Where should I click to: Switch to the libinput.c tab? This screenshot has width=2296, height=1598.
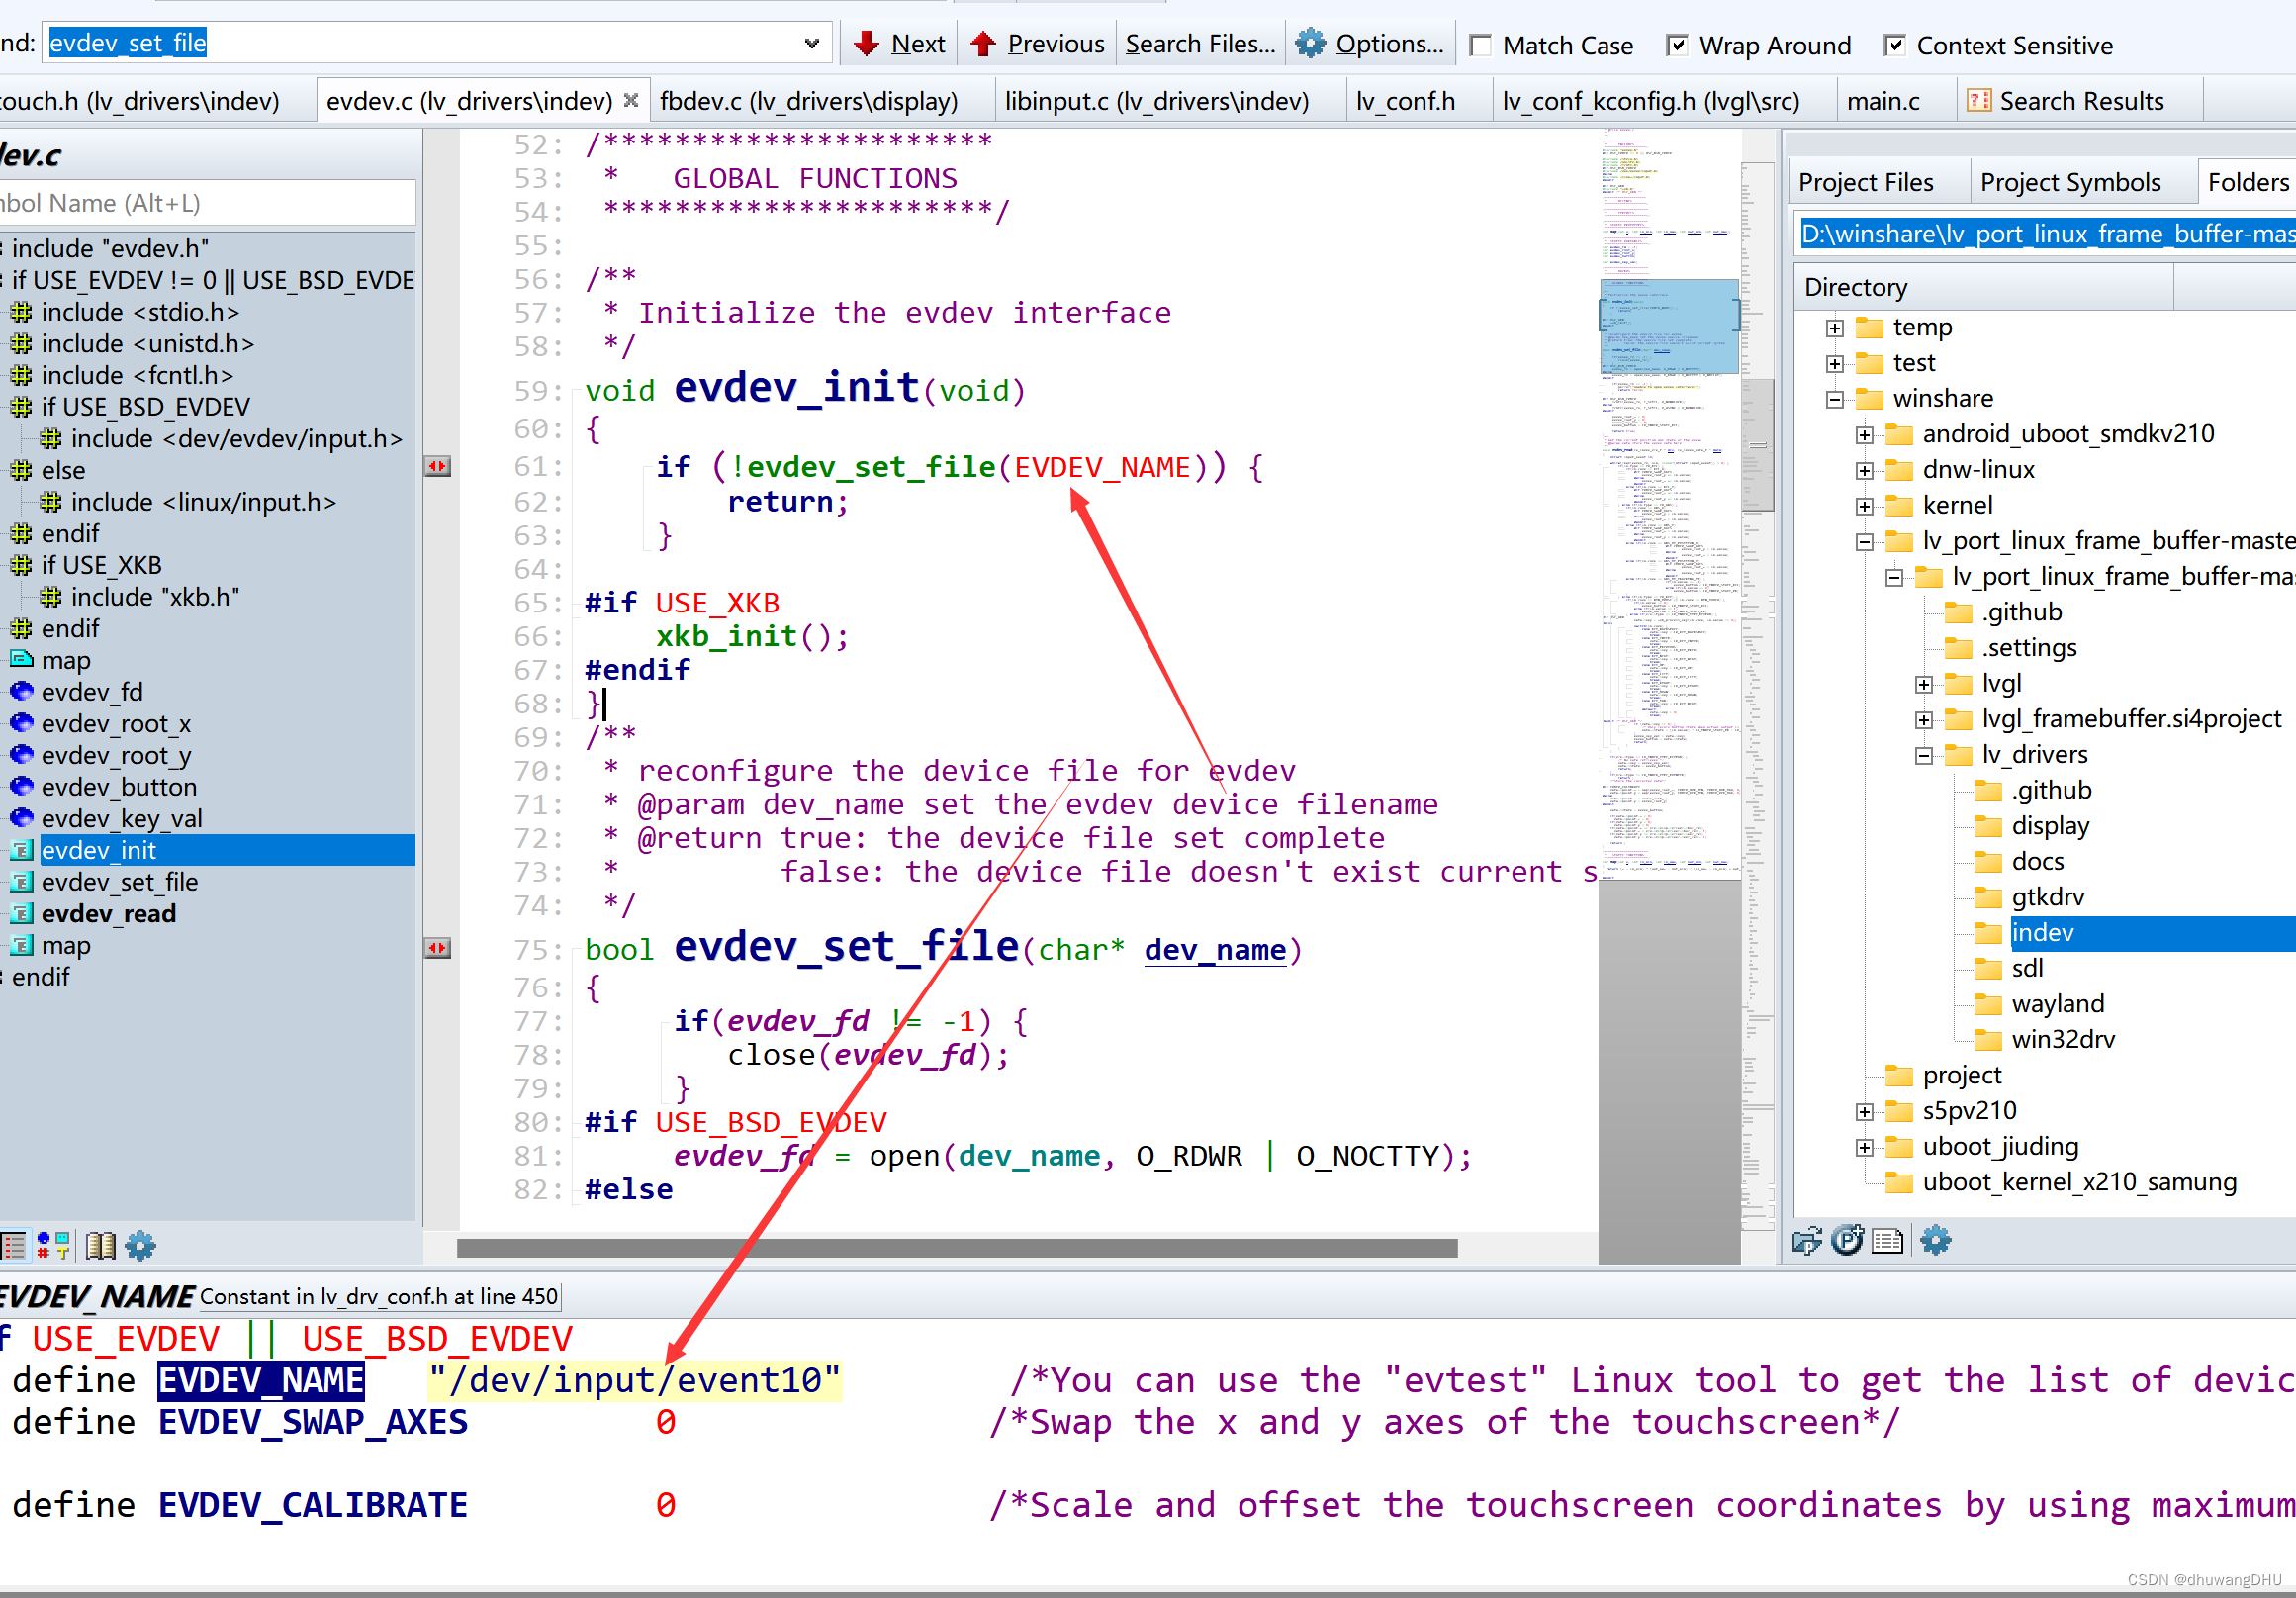[x=1157, y=101]
